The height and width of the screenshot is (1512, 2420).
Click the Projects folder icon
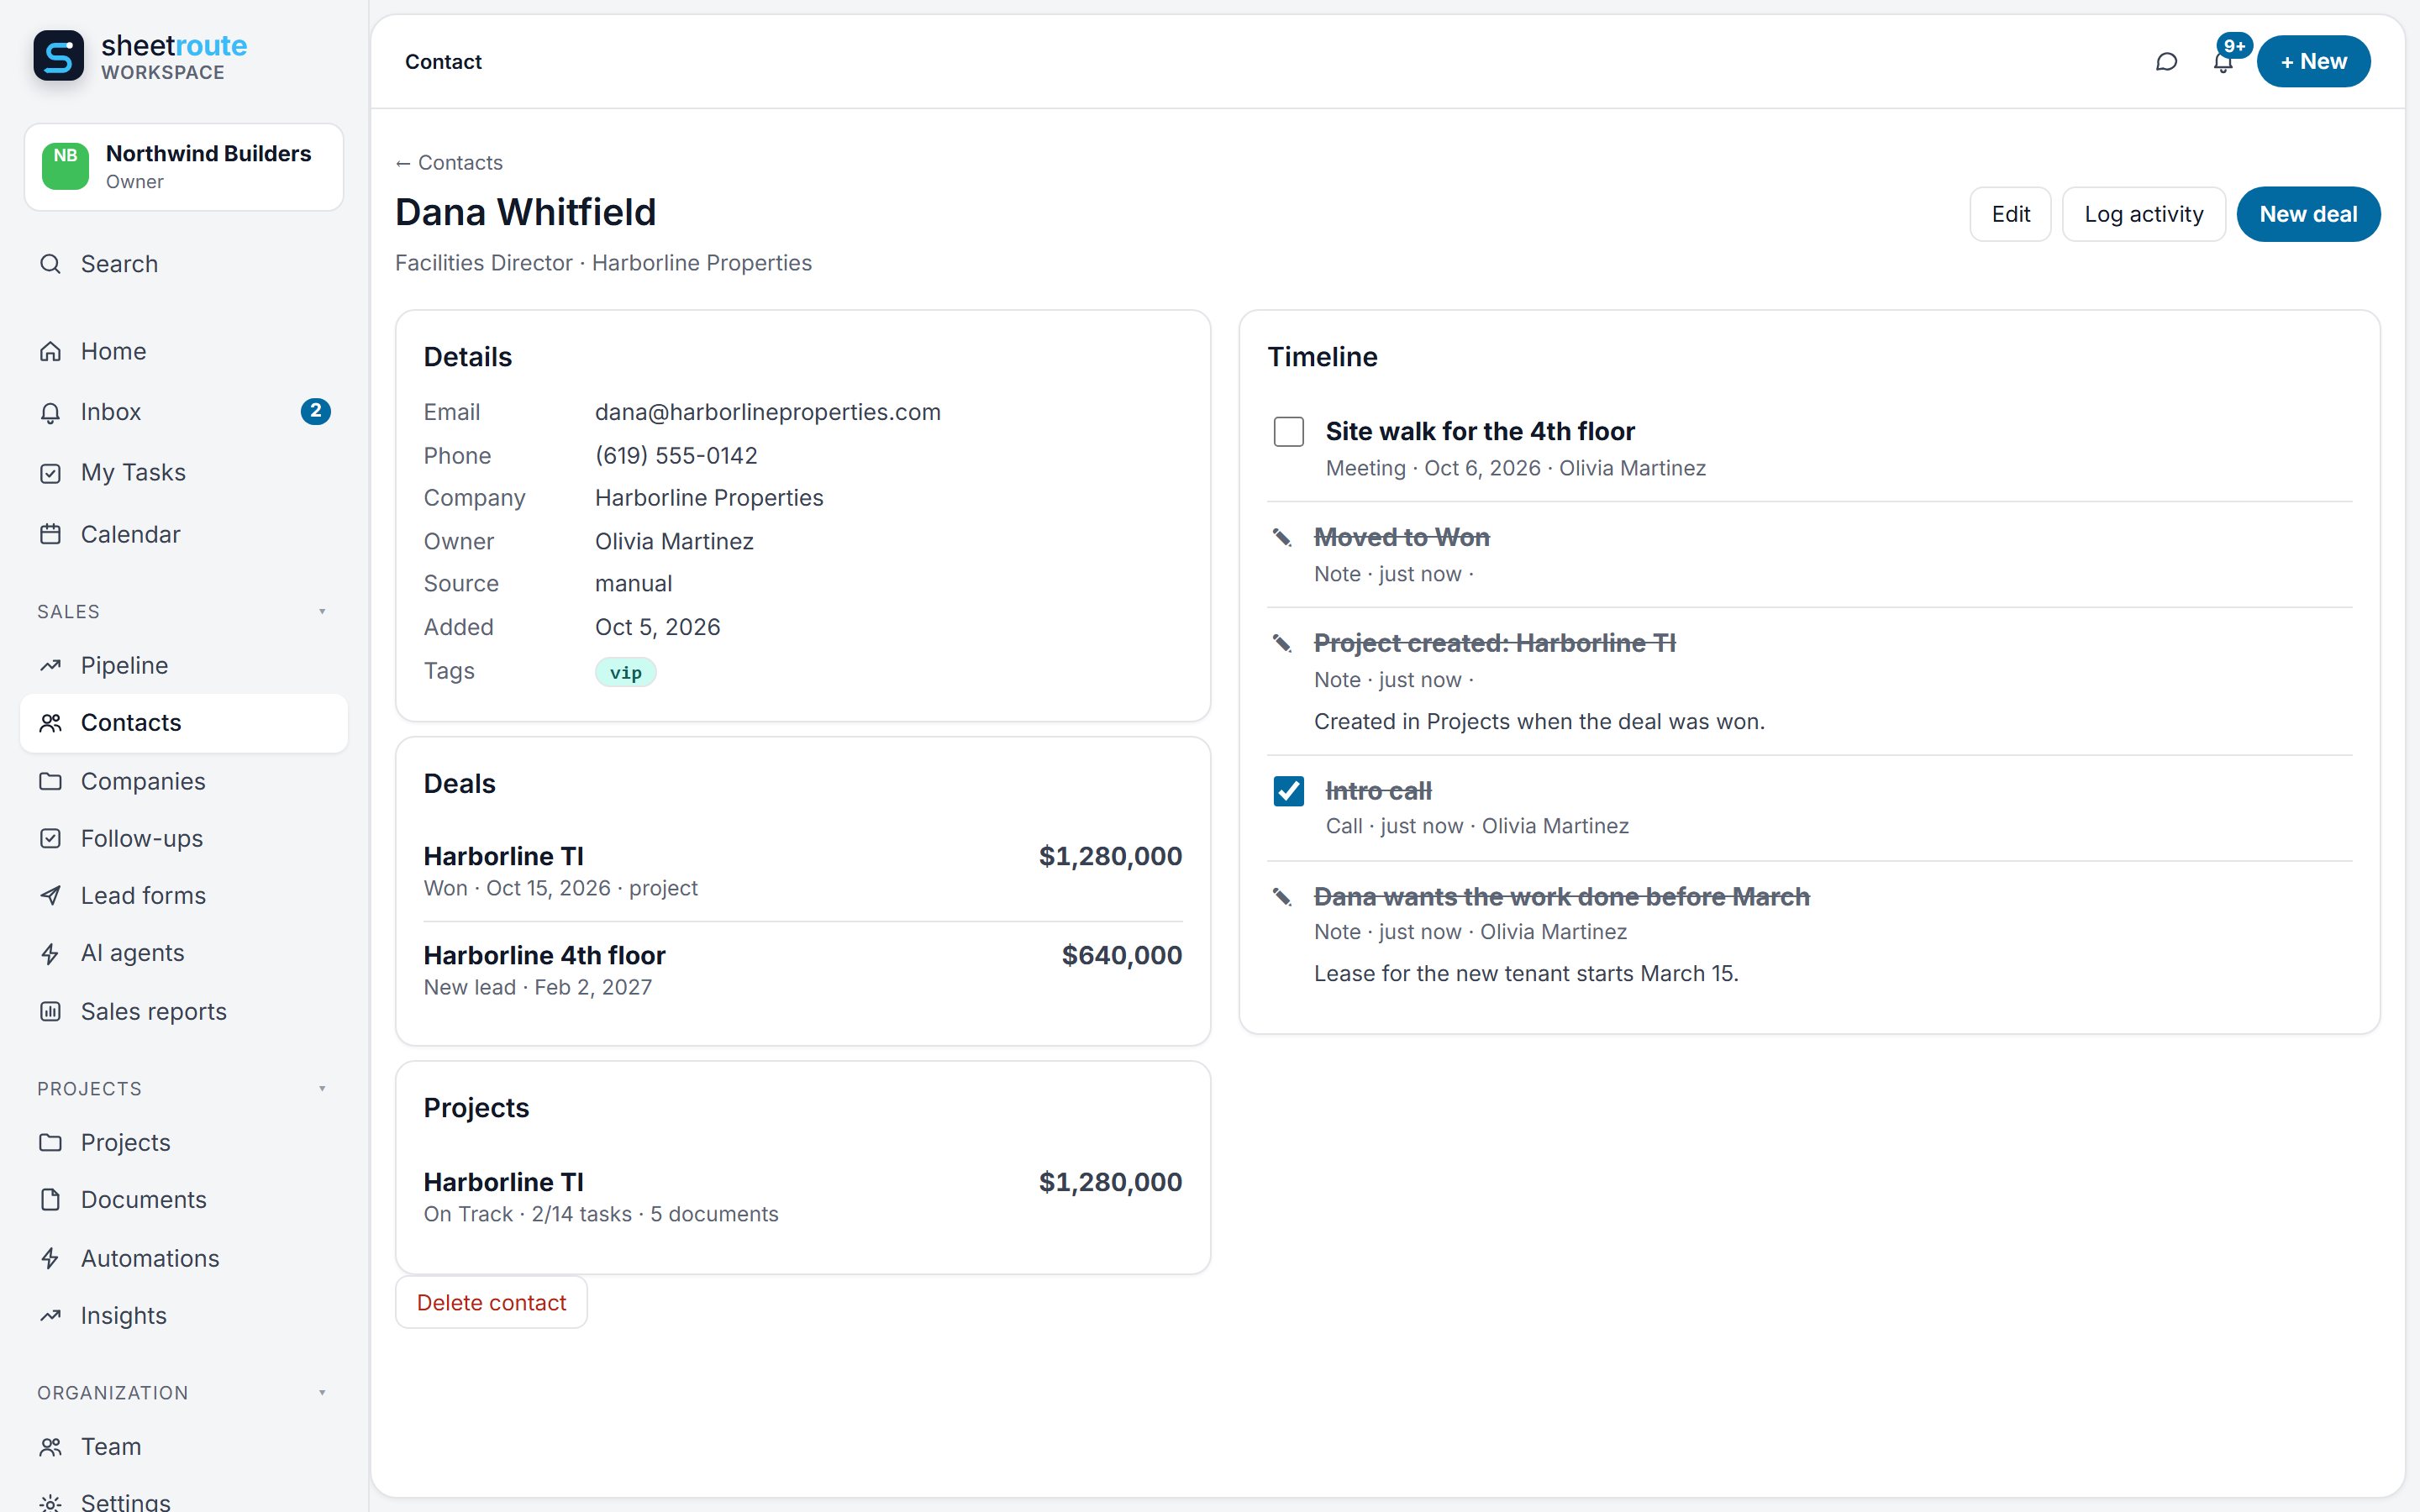tap(50, 1142)
